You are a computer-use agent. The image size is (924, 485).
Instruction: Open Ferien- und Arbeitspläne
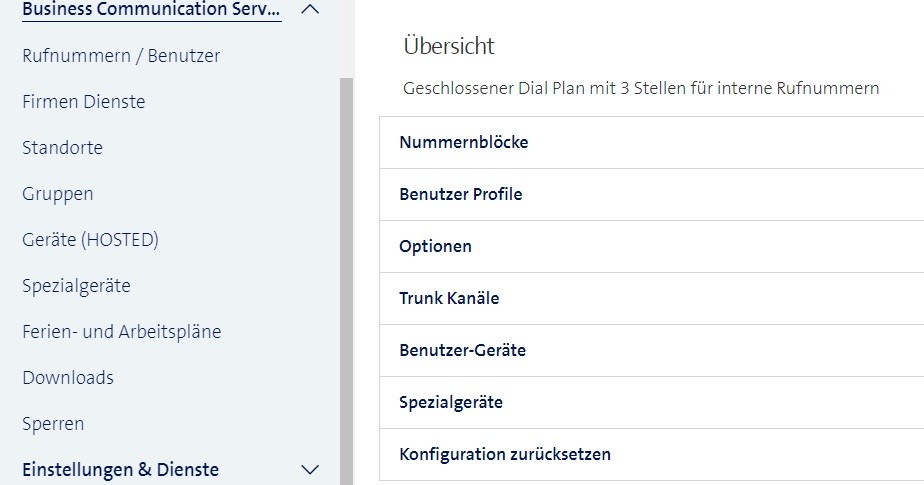click(x=122, y=332)
